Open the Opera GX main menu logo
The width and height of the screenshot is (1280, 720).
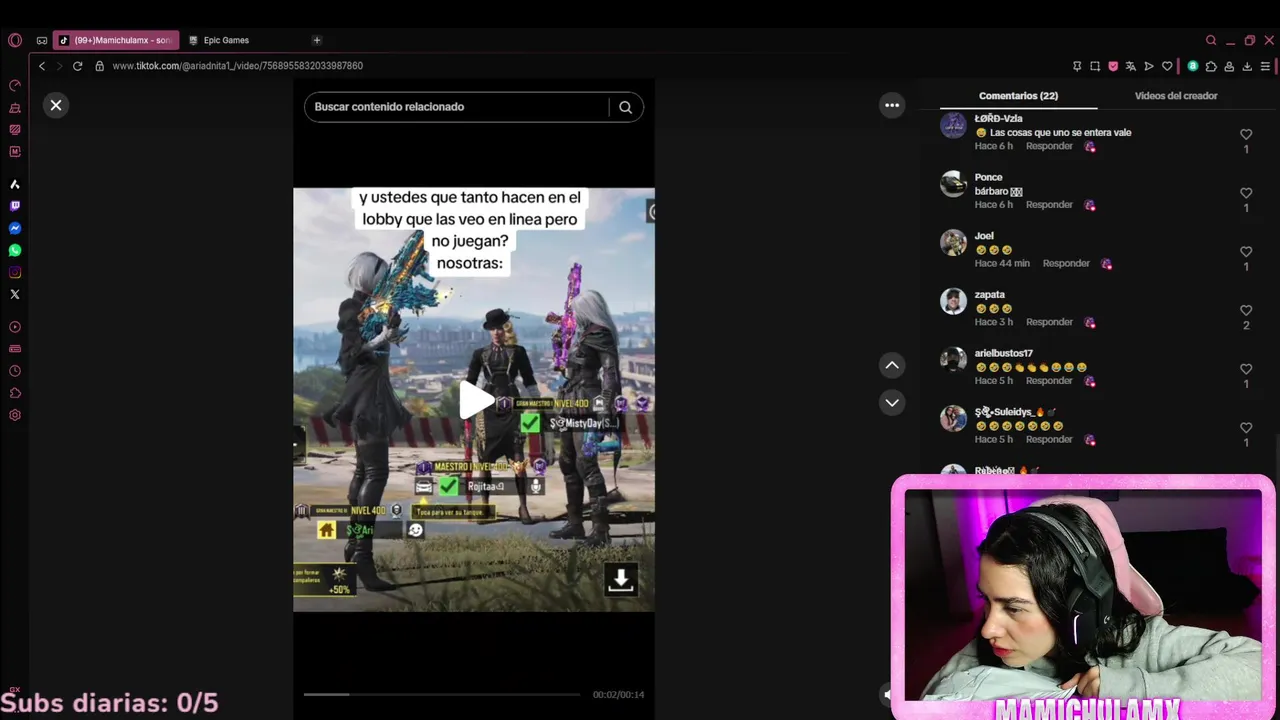[x=14, y=40]
